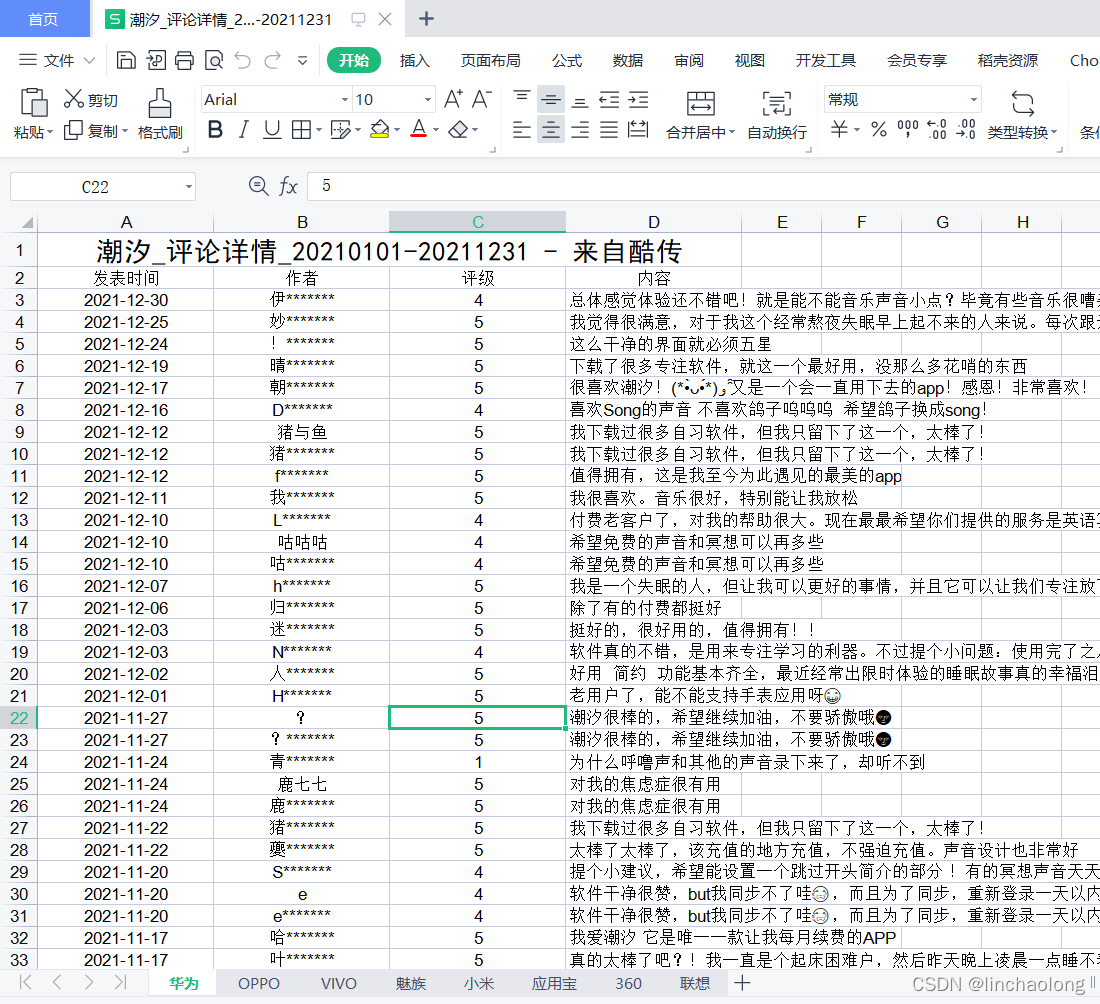Switch to the 数据 ribbon tab
Screen dimensions: 1100x1004
pyautogui.click(x=628, y=60)
